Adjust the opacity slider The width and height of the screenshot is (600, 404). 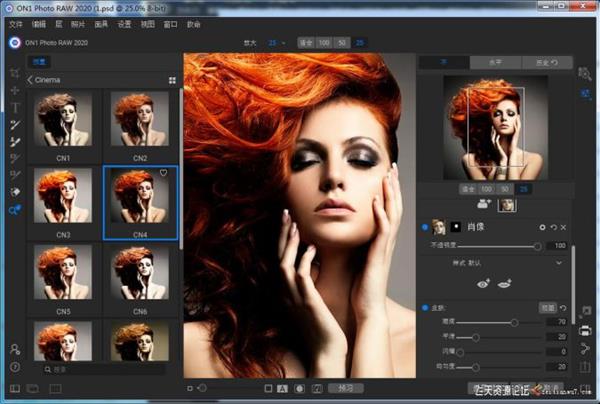coord(537,245)
